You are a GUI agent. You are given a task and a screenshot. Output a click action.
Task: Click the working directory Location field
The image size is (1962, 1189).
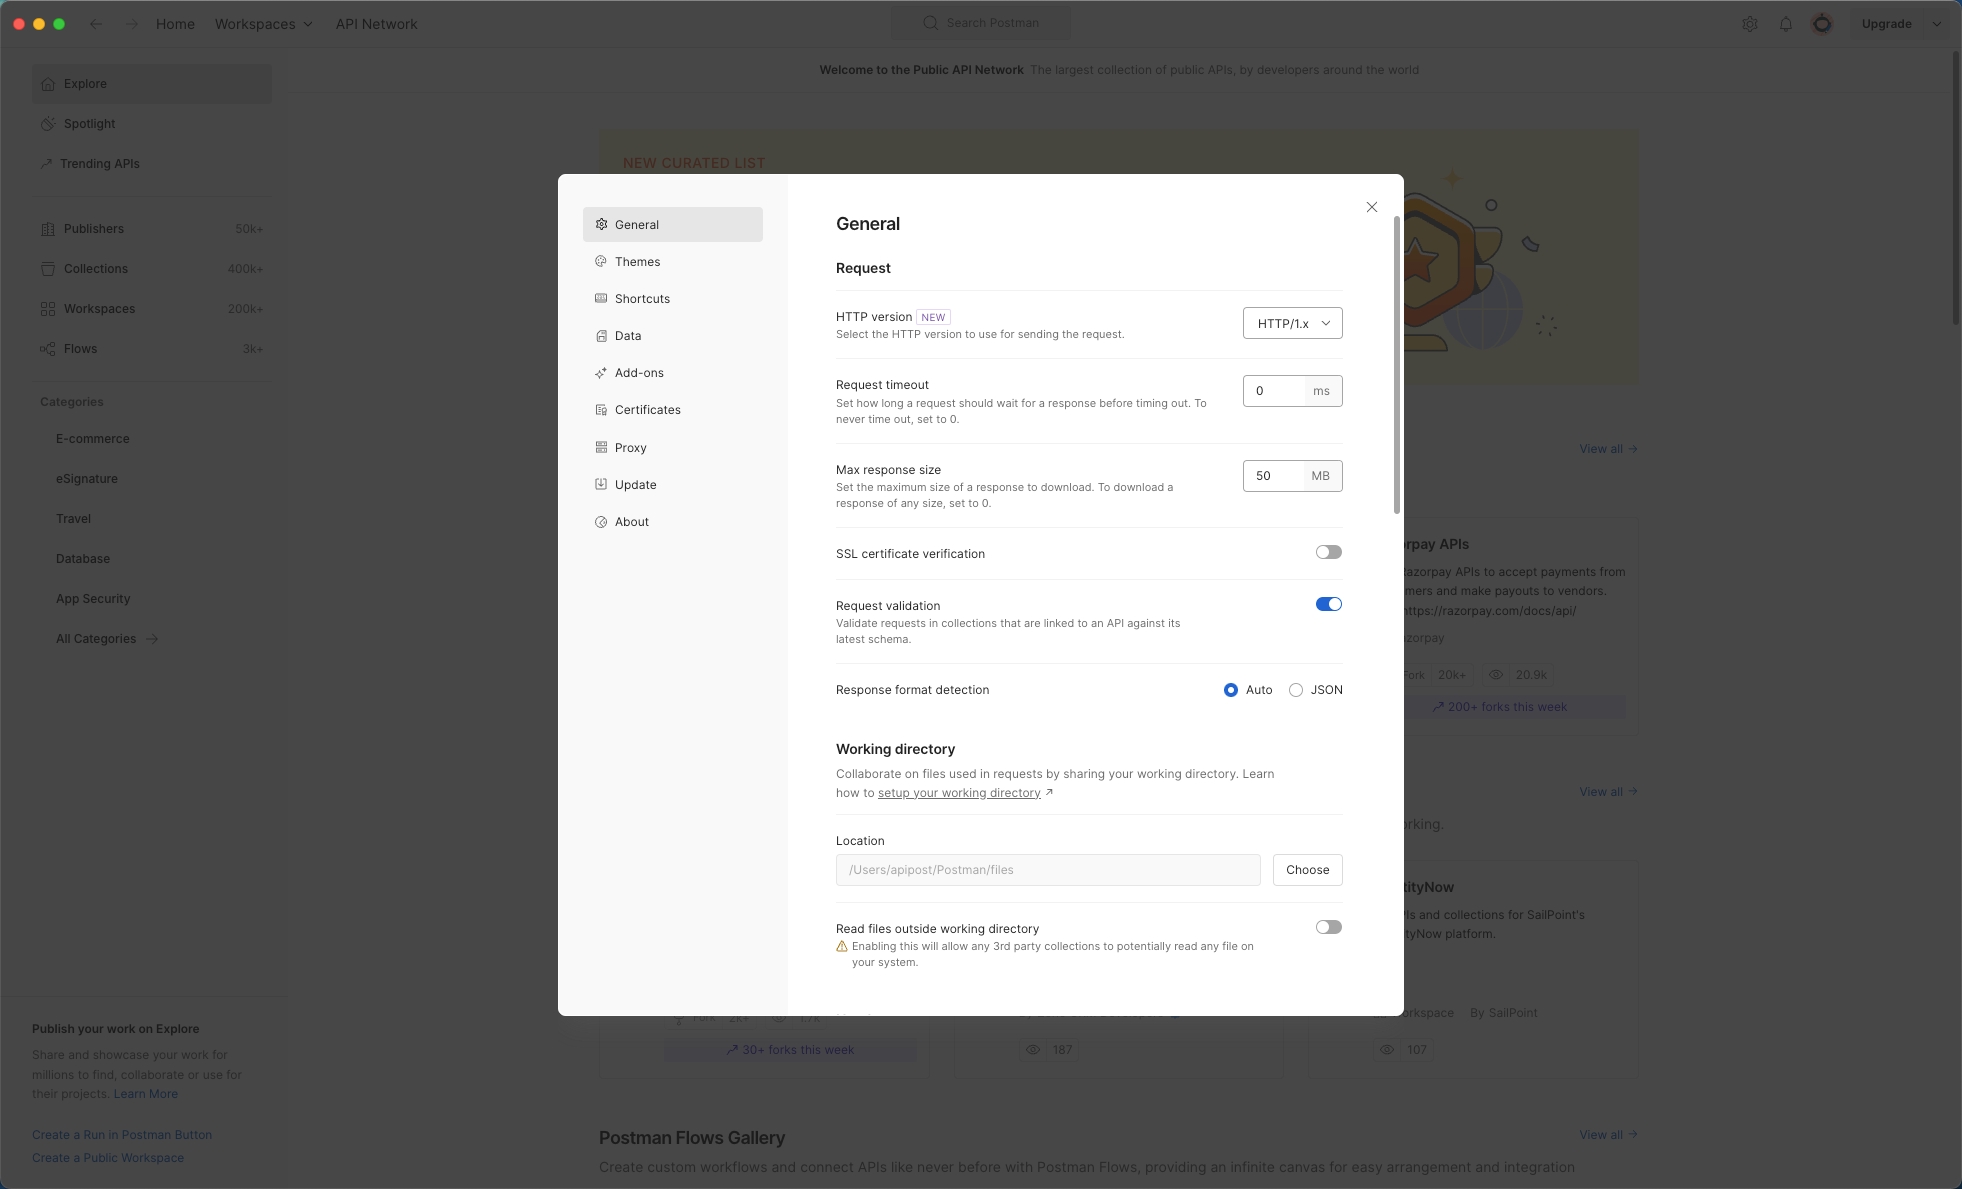[1048, 870]
